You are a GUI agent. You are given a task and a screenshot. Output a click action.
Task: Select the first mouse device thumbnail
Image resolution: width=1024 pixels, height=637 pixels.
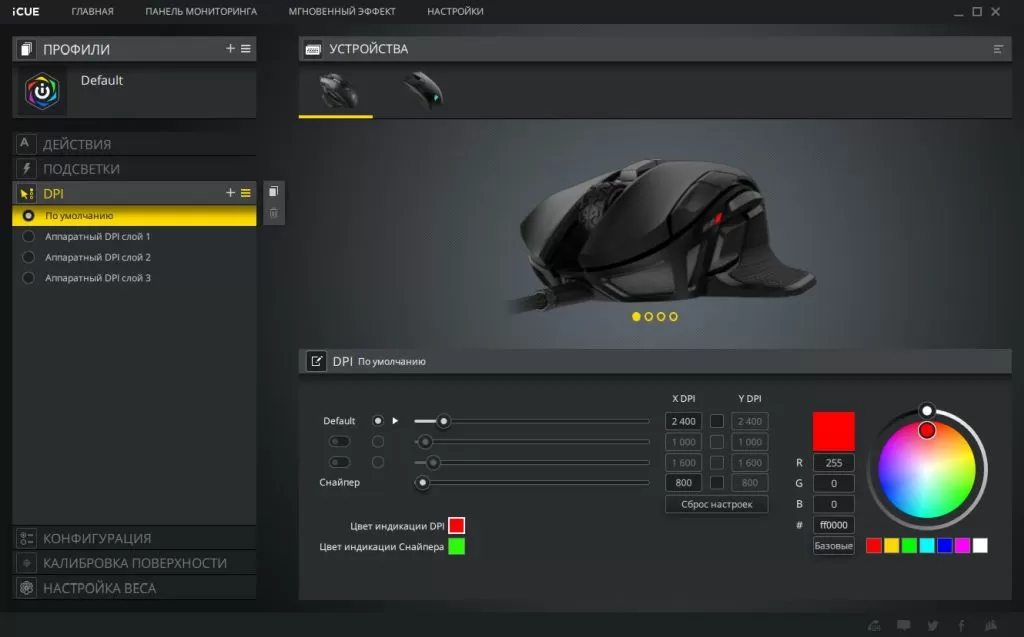point(336,91)
